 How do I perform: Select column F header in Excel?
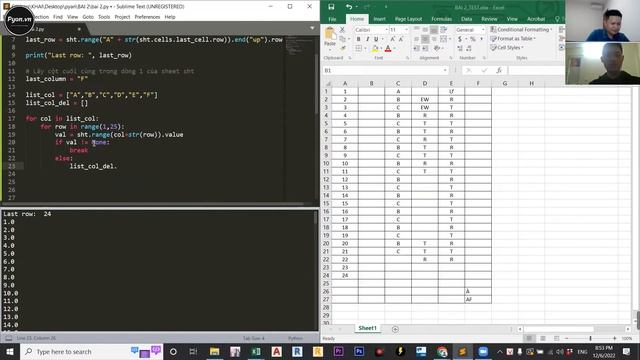[478, 83]
